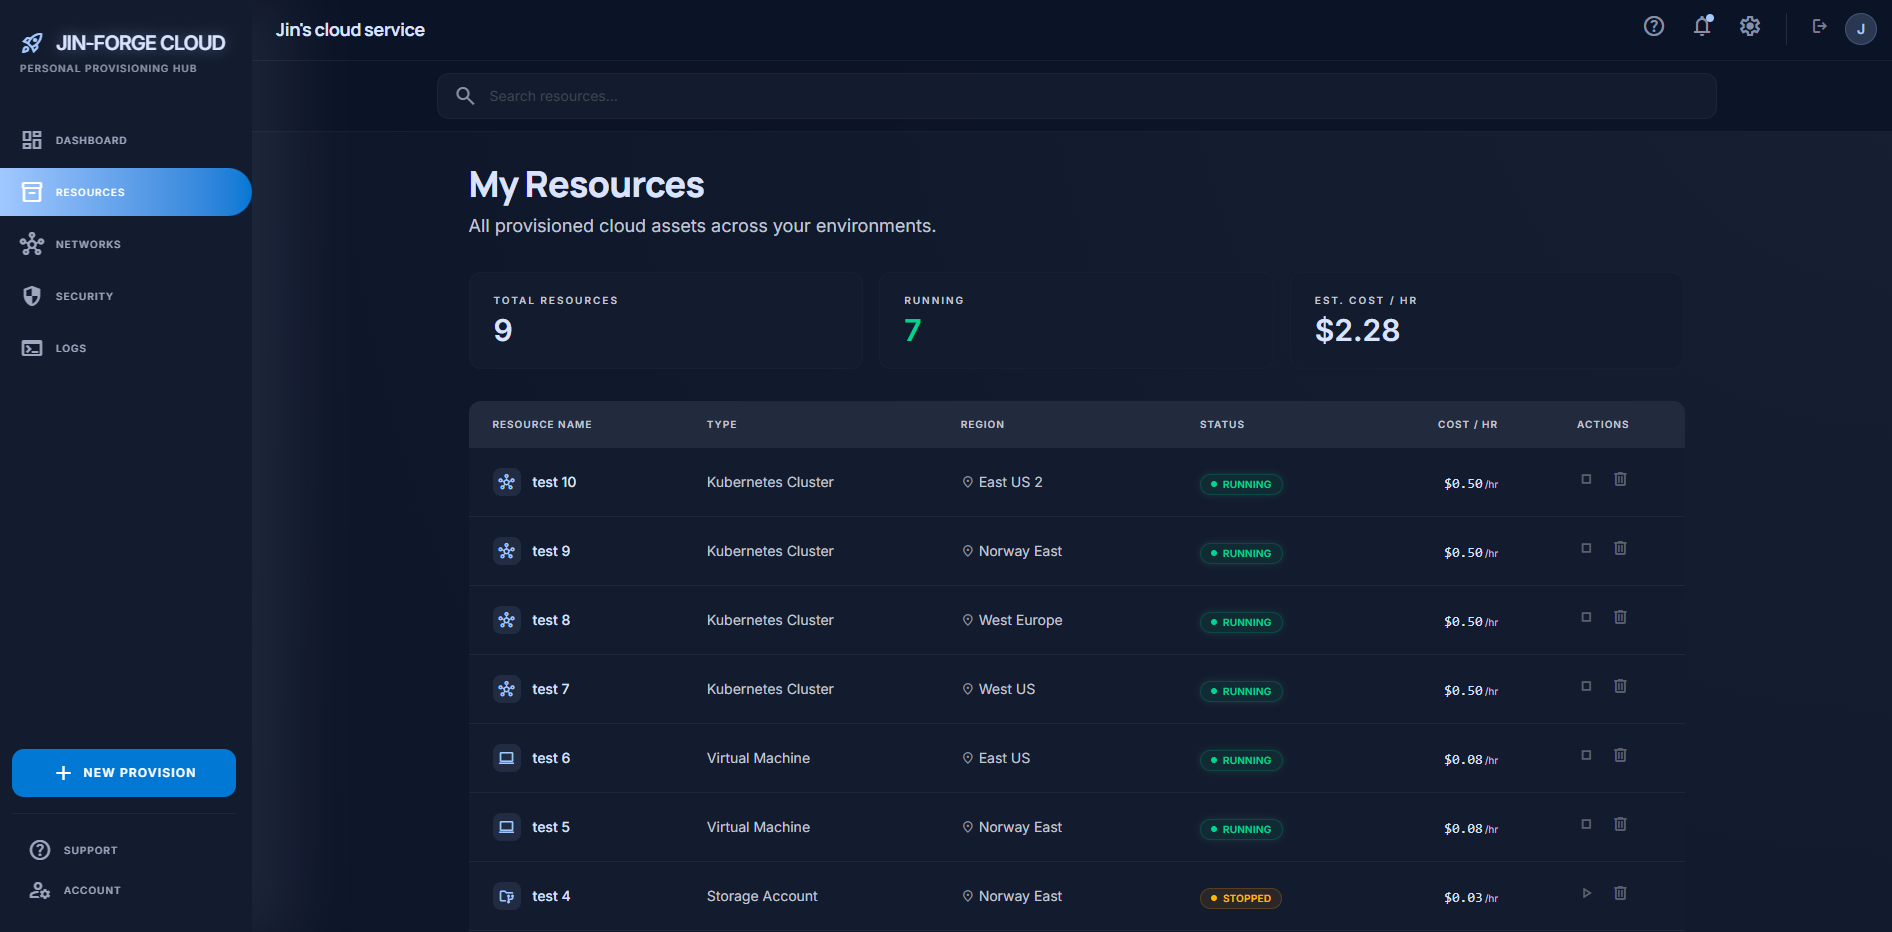Open notifications bell

(x=1702, y=26)
